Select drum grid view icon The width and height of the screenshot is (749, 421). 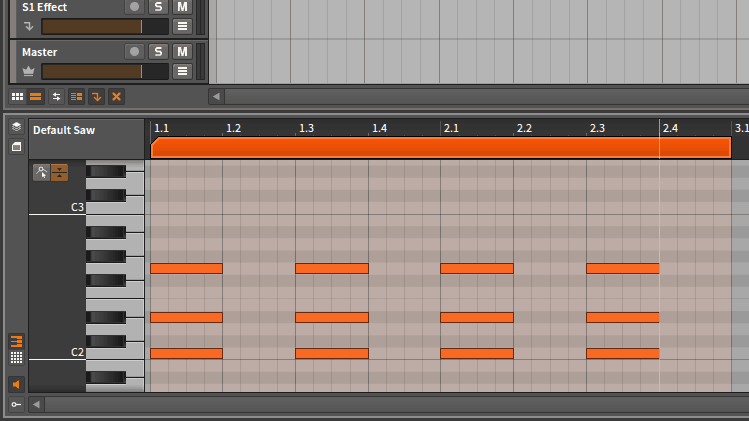point(16,357)
